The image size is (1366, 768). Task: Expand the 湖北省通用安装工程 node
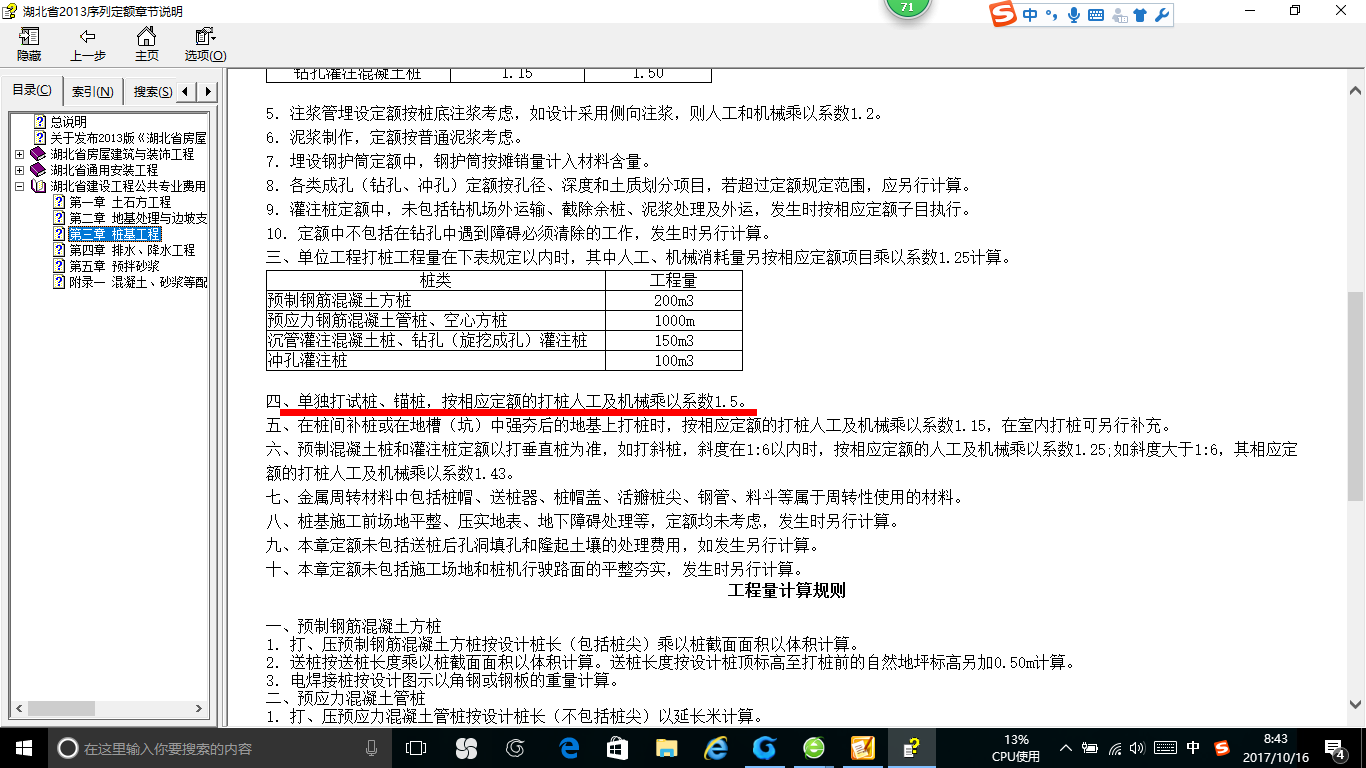pos(20,170)
